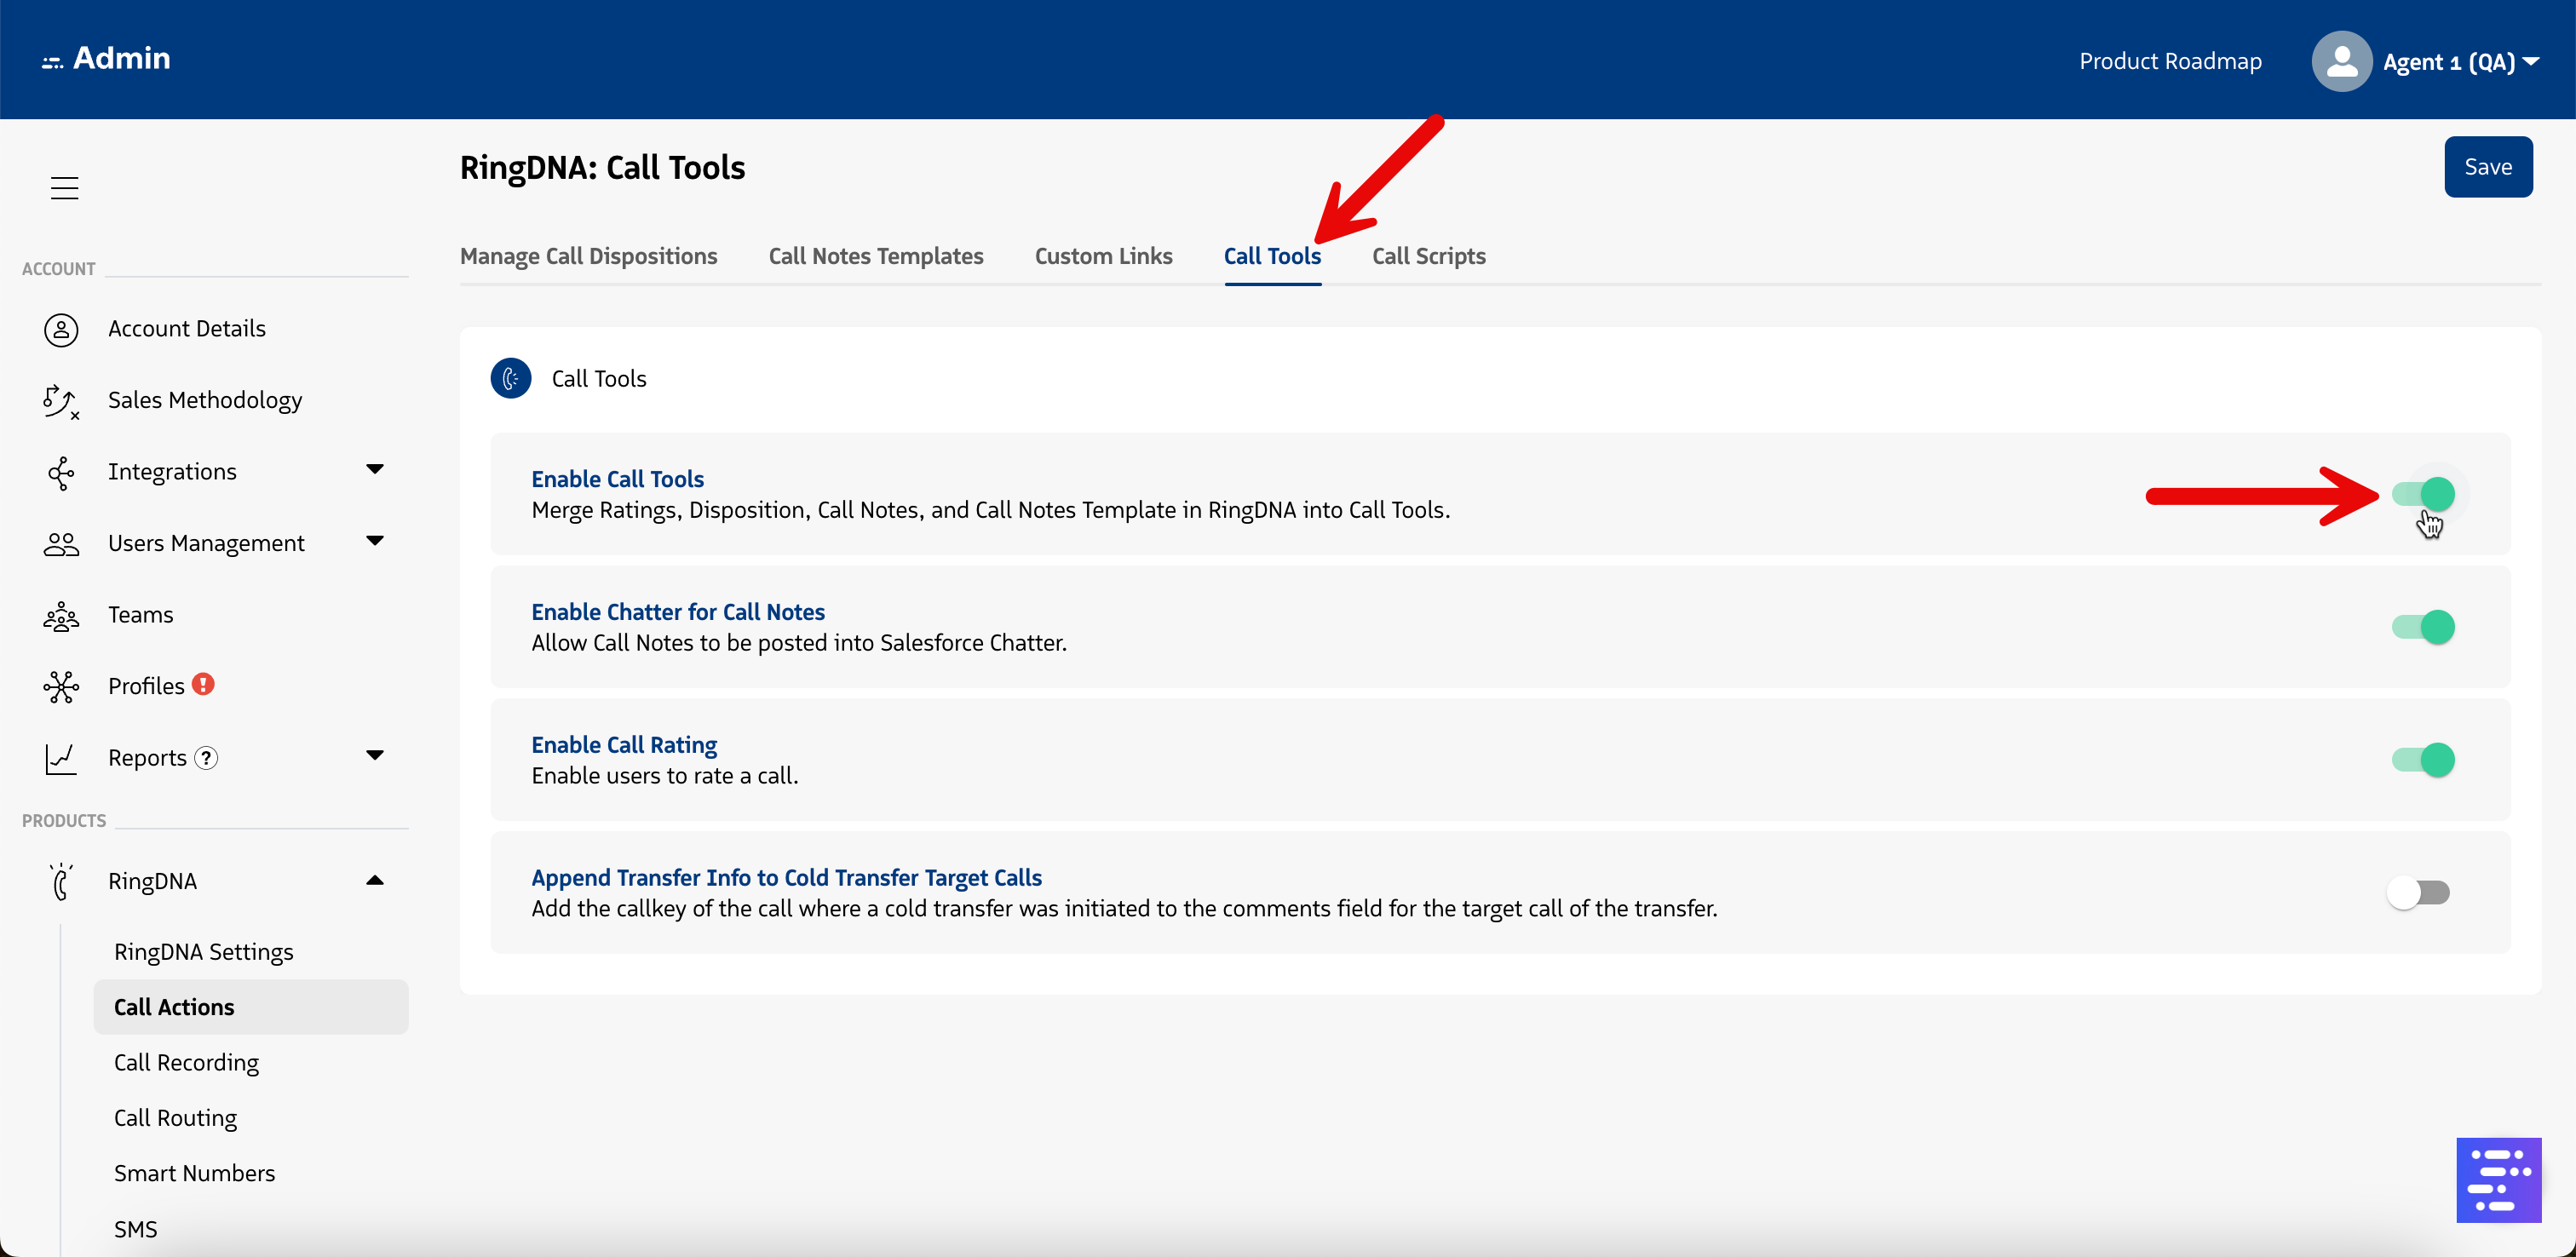Screen dimensions: 2576x1257
Task: Open the Call Notes Templates tab
Action: click(x=875, y=257)
